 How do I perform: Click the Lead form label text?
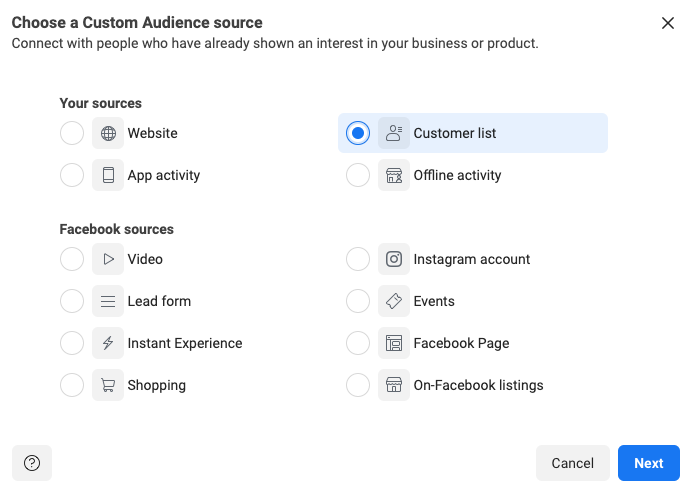pos(159,301)
